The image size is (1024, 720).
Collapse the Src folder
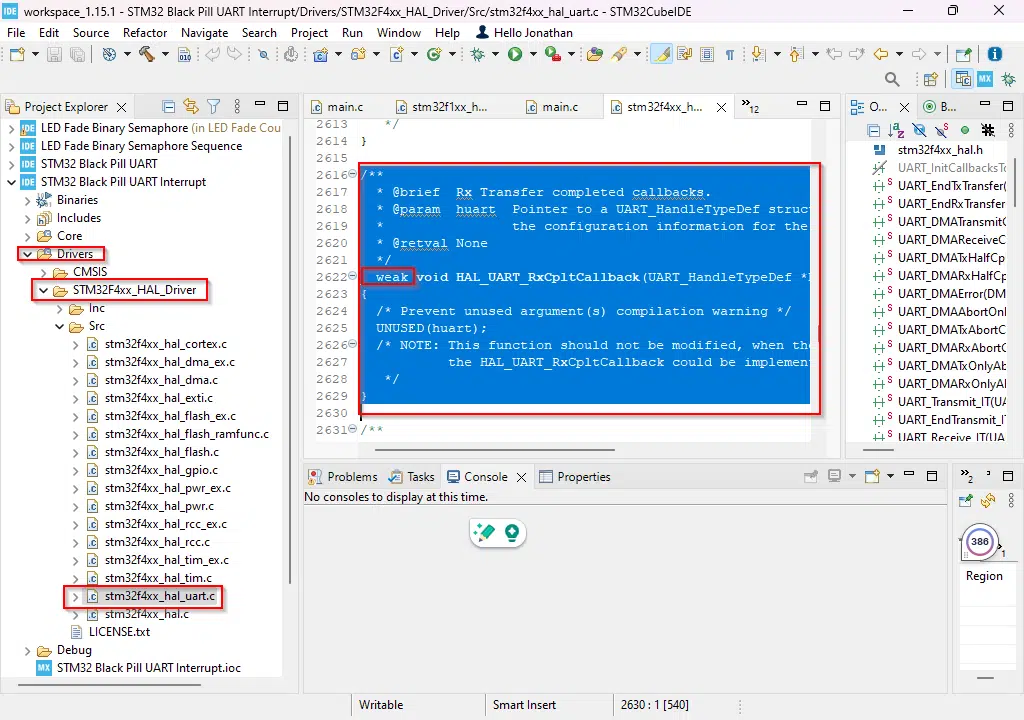[59, 326]
